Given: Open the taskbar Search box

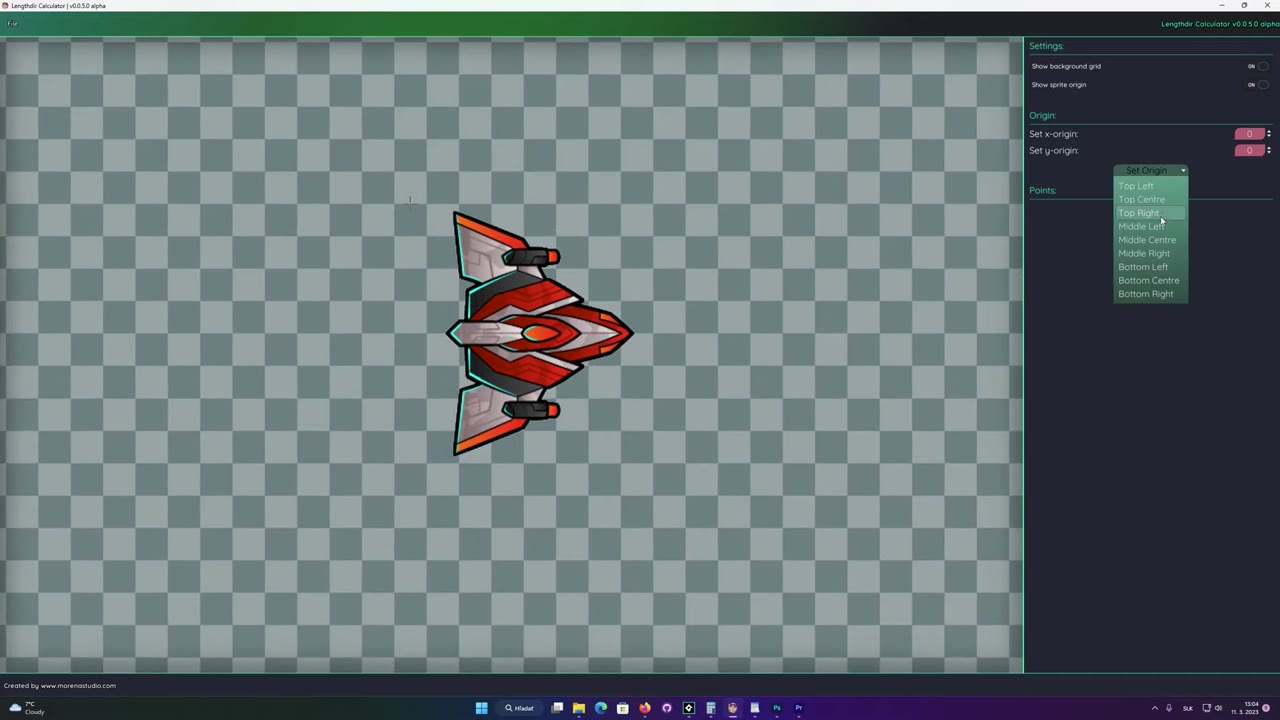Looking at the screenshot, I should (x=520, y=708).
